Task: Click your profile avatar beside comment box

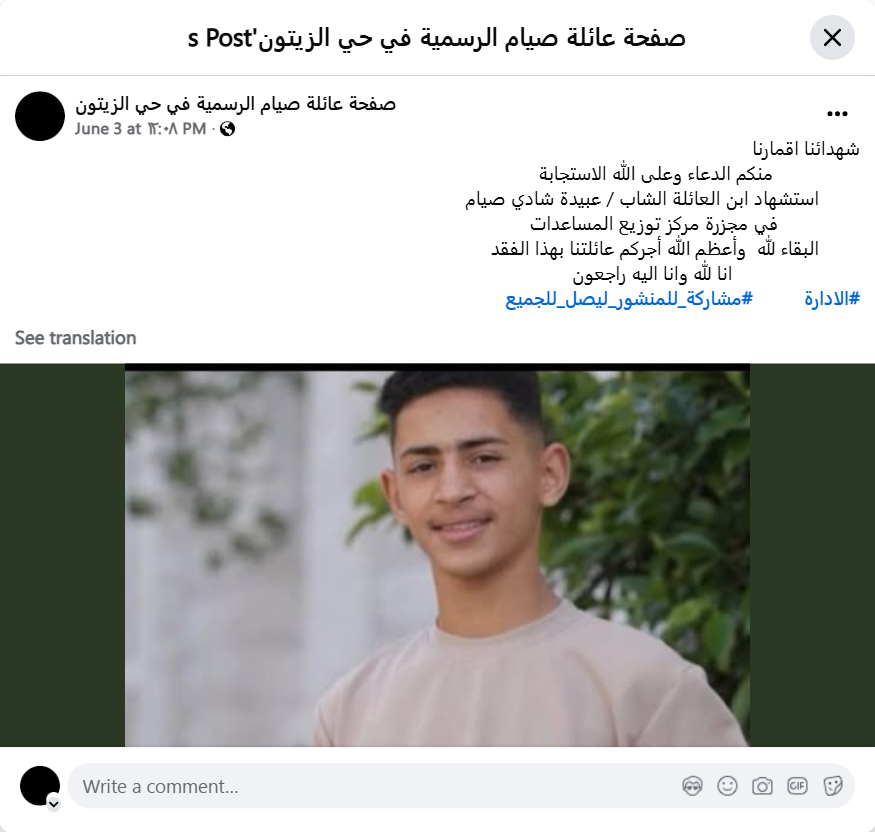Action: point(40,786)
